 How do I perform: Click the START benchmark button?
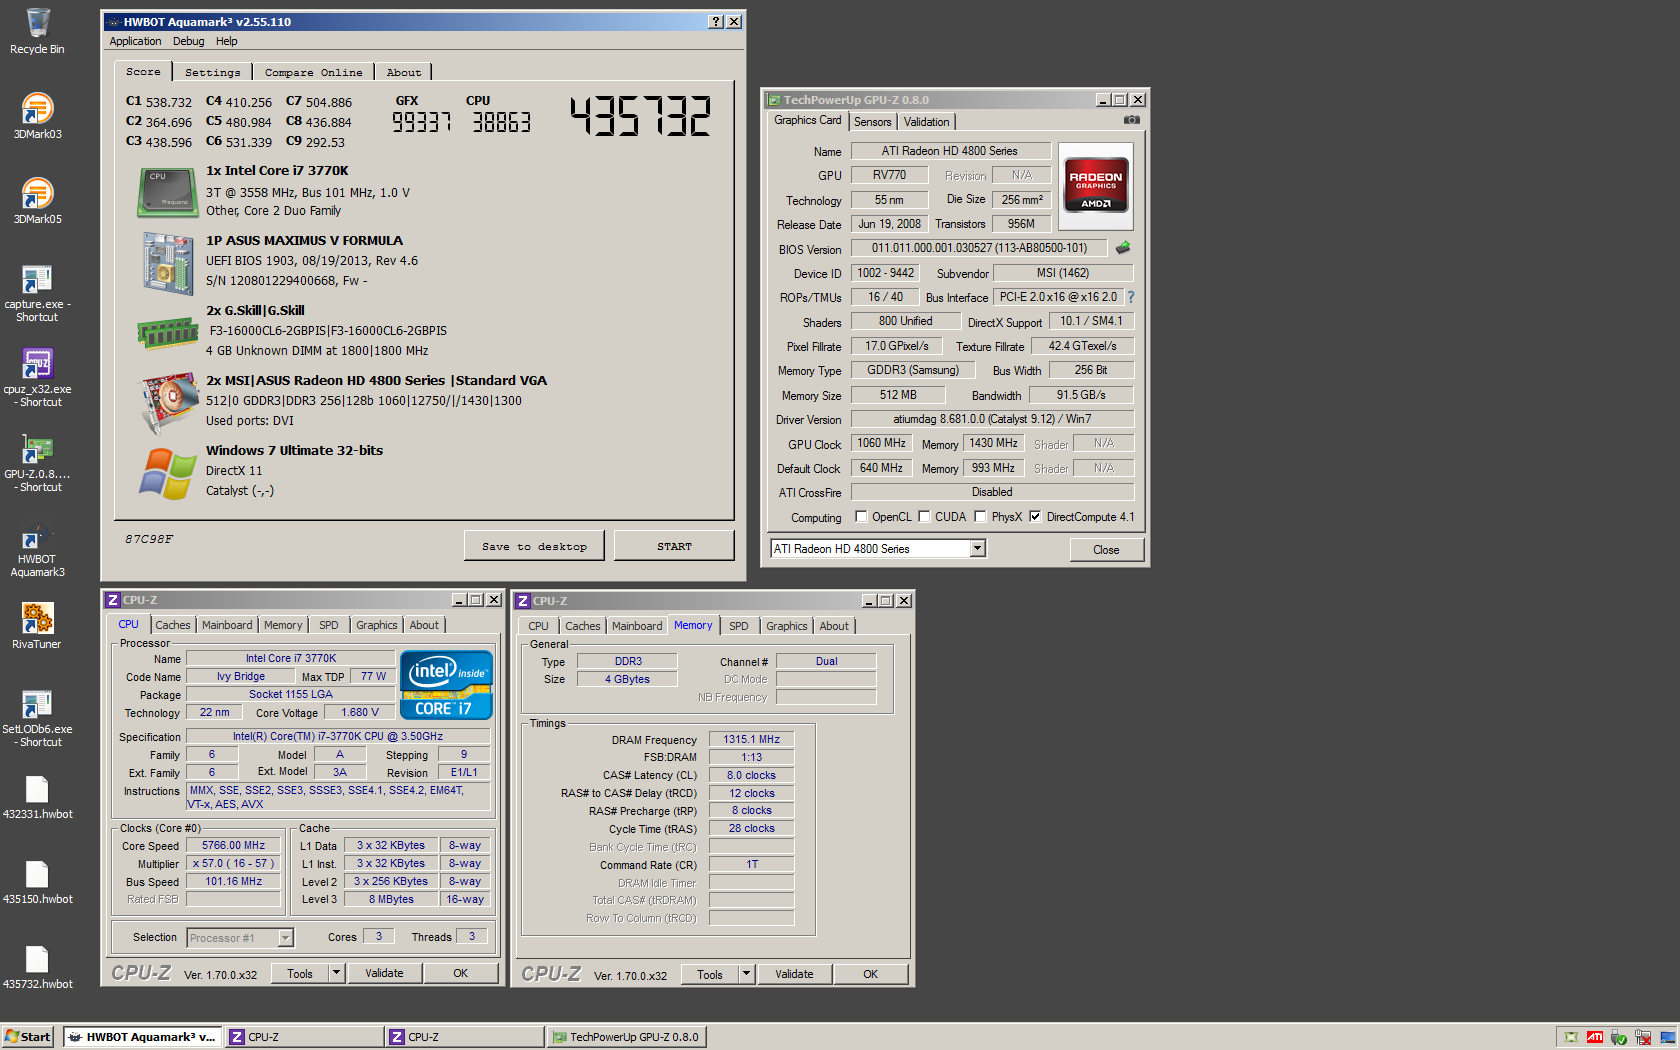pos(674,546)
